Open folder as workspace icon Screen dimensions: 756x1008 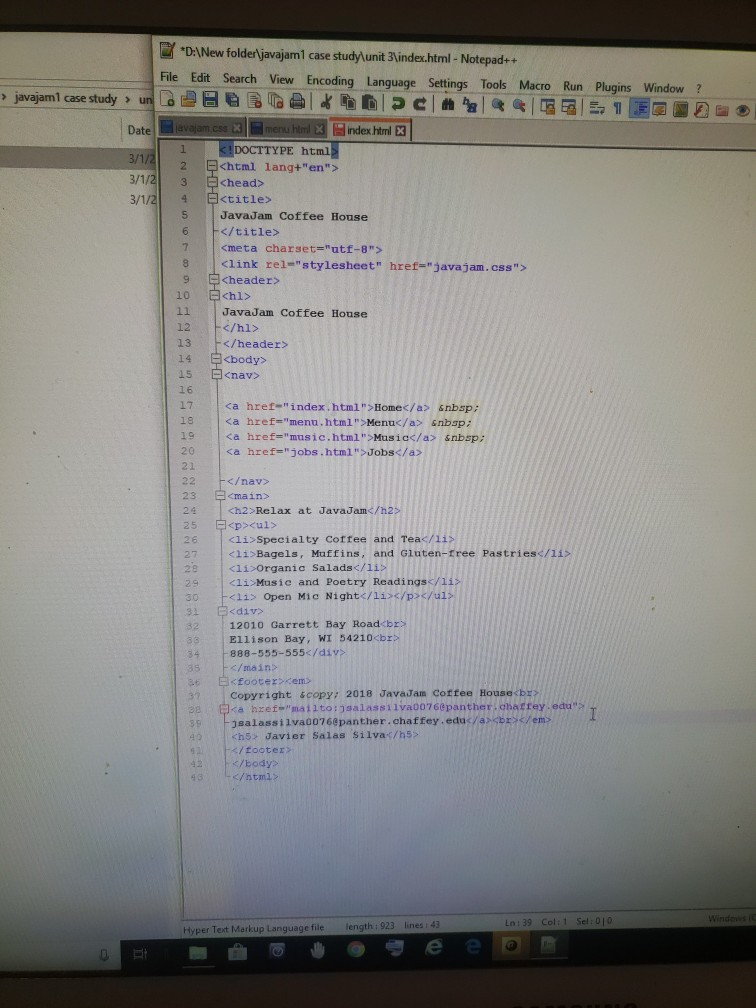[x=722, y=111]
